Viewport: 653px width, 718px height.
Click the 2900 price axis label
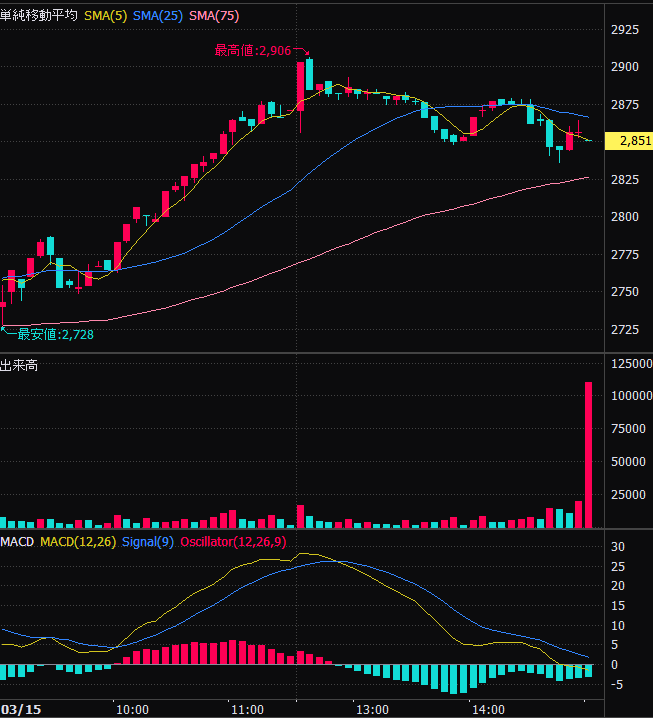pyautogui.click(x=625, y=67)
